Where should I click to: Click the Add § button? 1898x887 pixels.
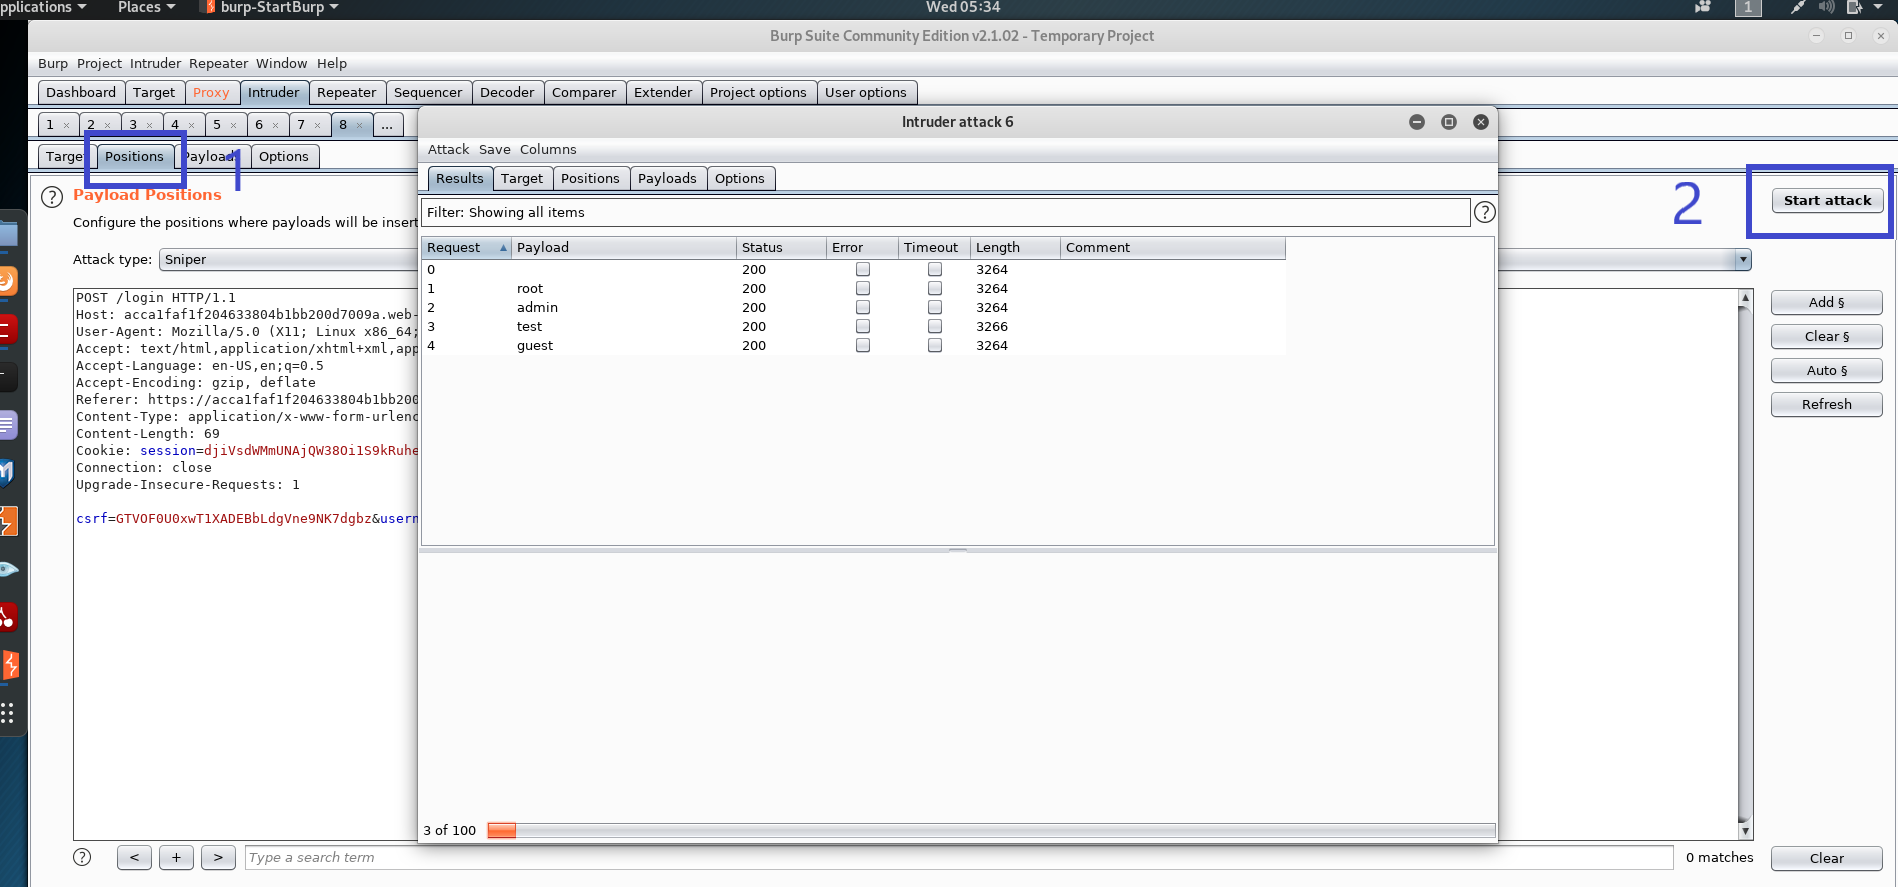point(1826,302)
